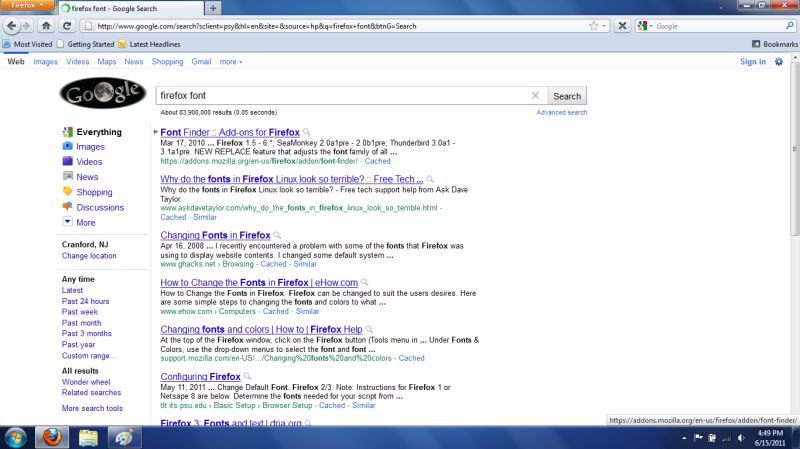Screen dimensions: 800x449
Task: Click the browser Back arrow button
Action: (12, 26)
